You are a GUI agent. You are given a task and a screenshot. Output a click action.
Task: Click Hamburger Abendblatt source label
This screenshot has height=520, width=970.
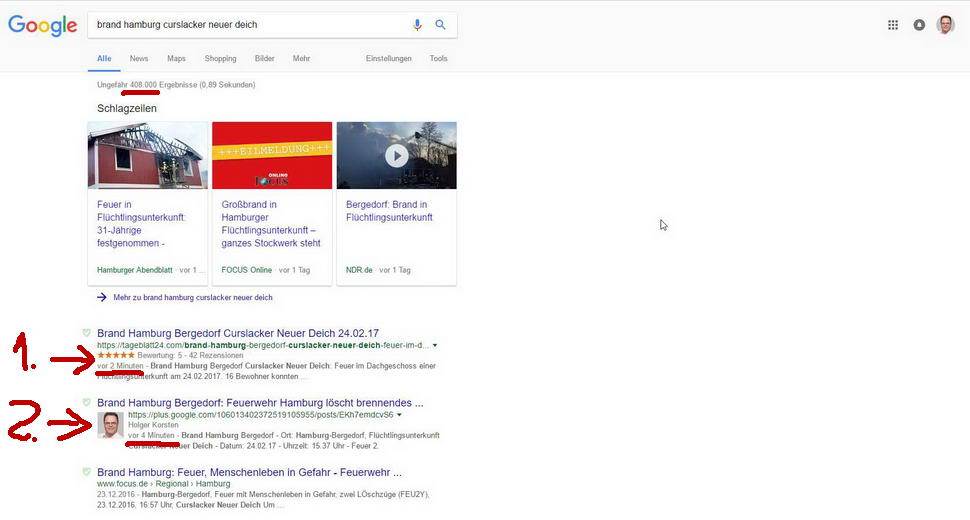coord(135,270)
